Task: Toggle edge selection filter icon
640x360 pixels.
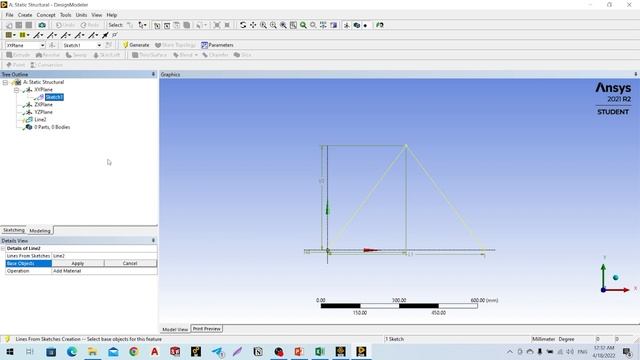Action: pyautogui.click(x=167, y=25)
